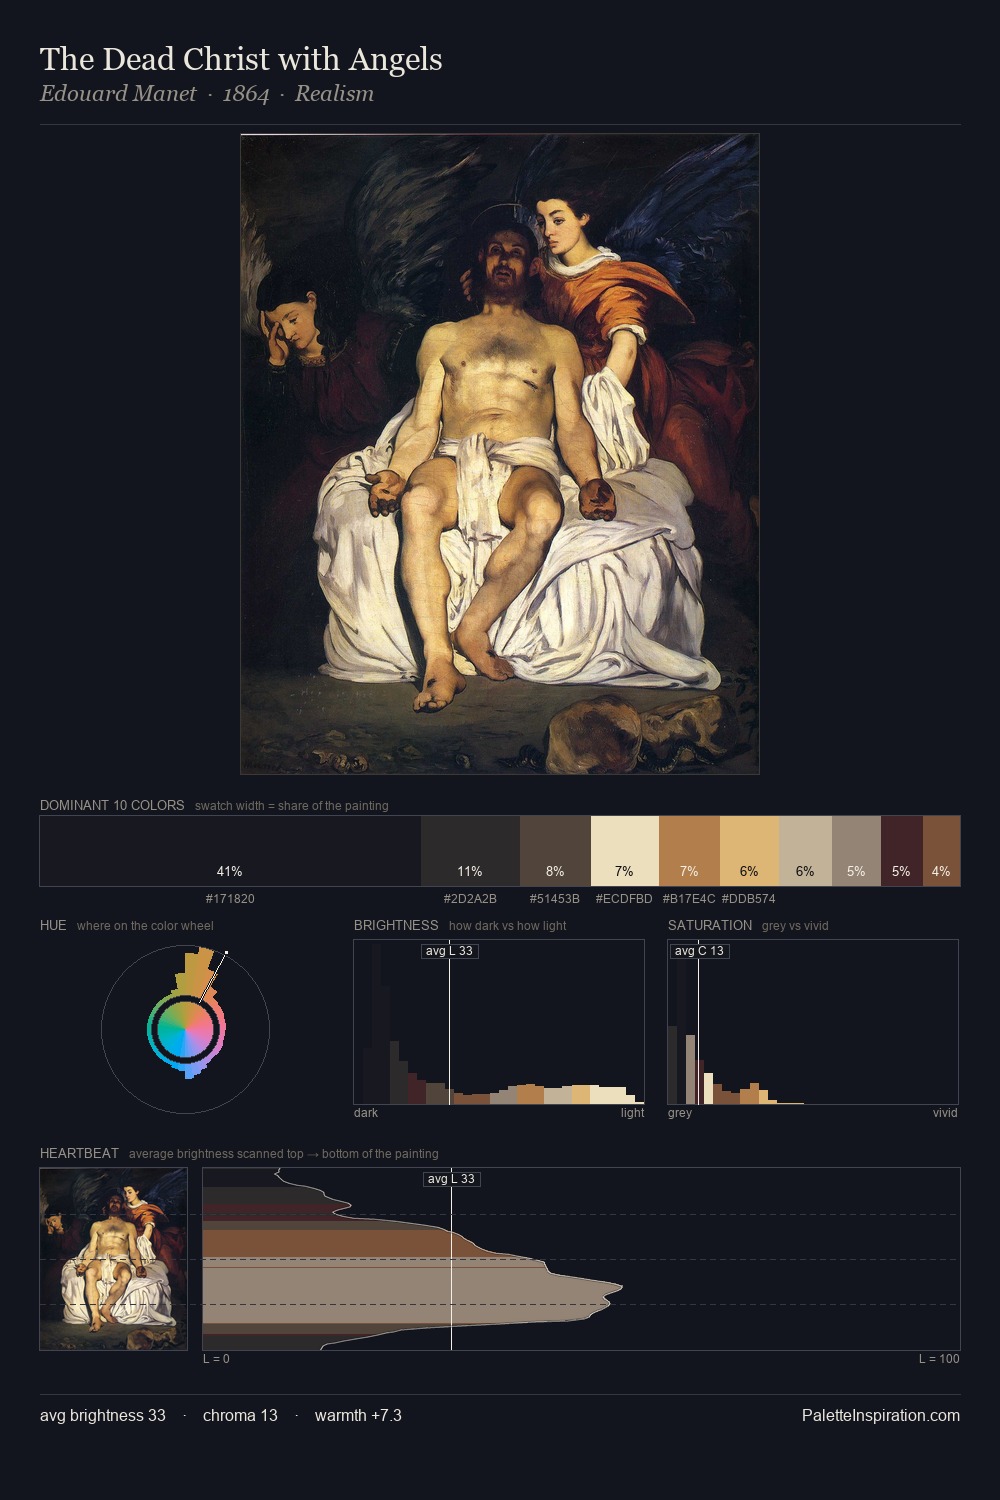Viewport: 1000px width, 1500px height.
Task: Click the 'SATURATION' section heading
Action: (710, 925)
